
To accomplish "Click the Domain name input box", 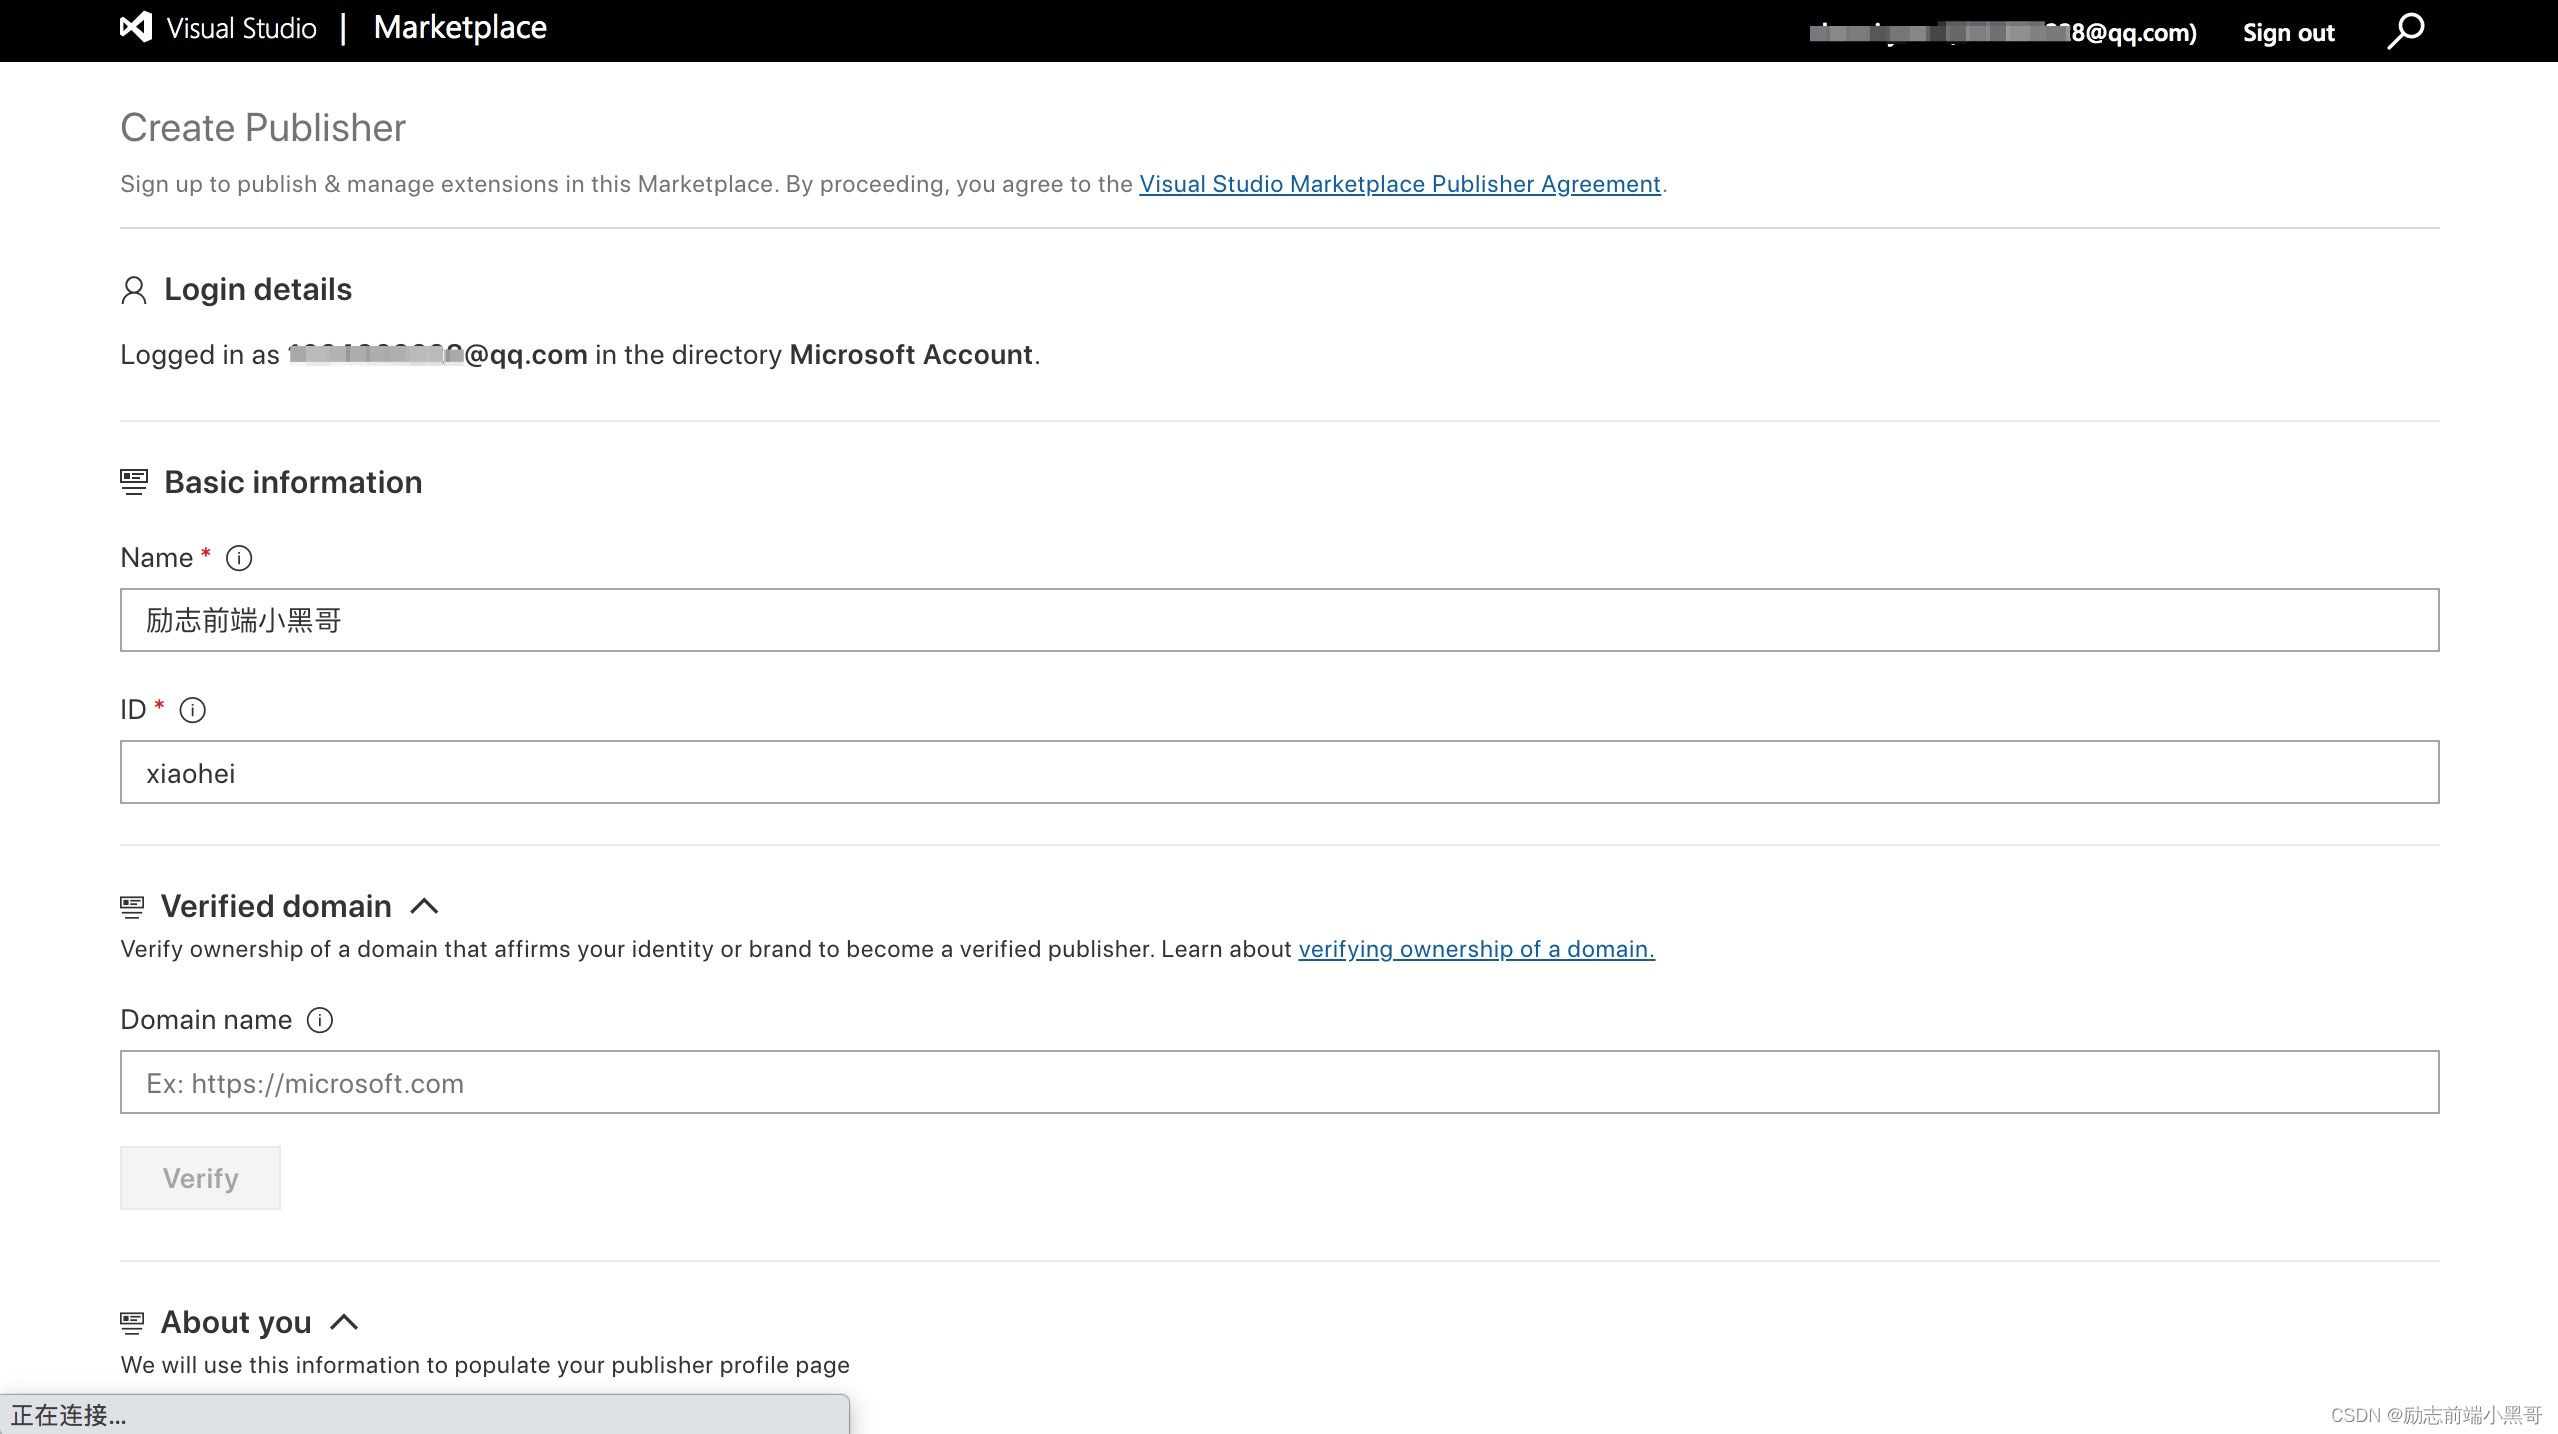I will (x=1279, y=1082).
